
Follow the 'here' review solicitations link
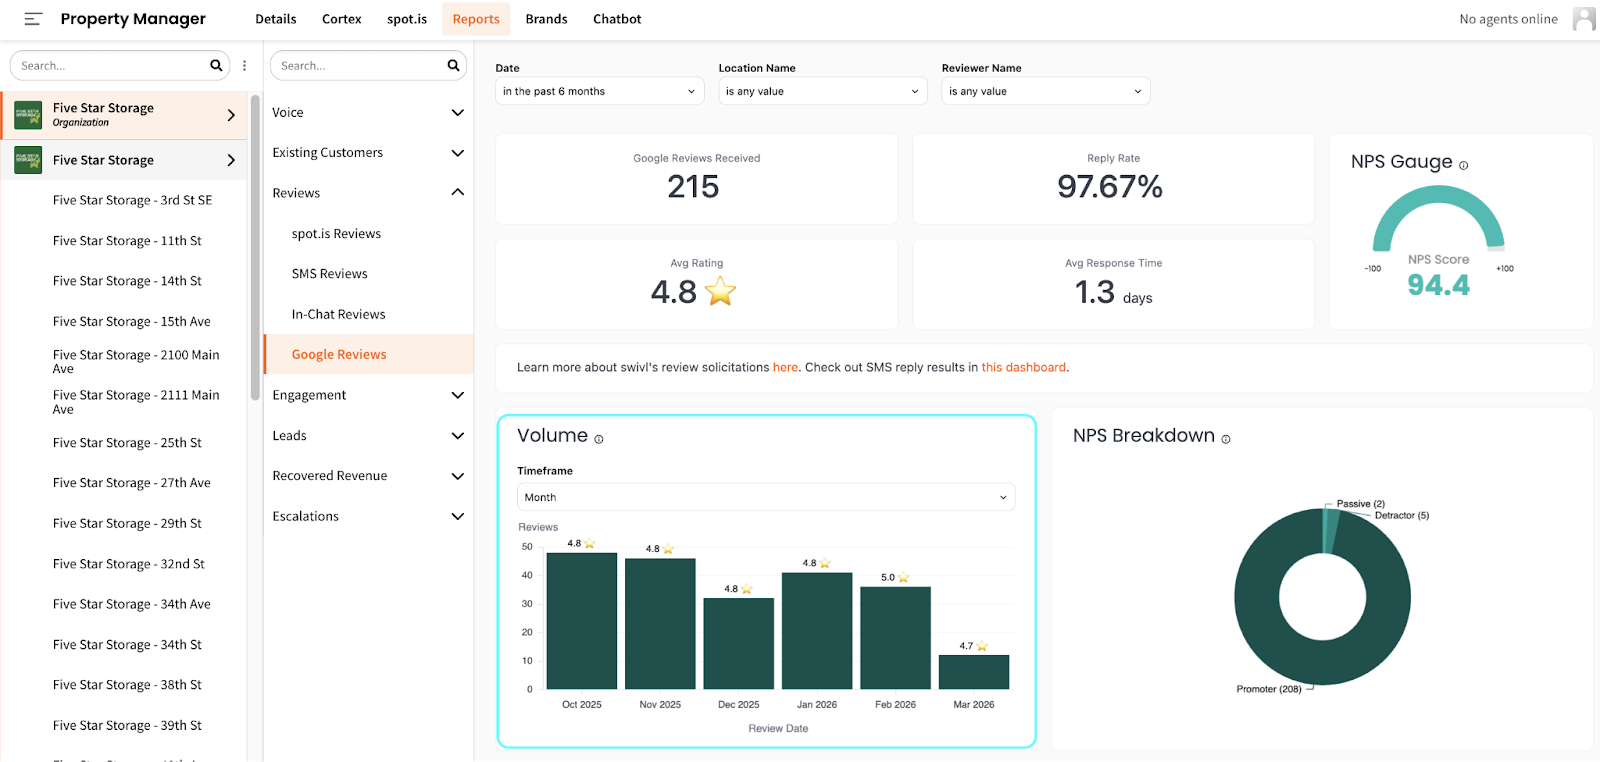pyautogui.click(x=785, y=368)
